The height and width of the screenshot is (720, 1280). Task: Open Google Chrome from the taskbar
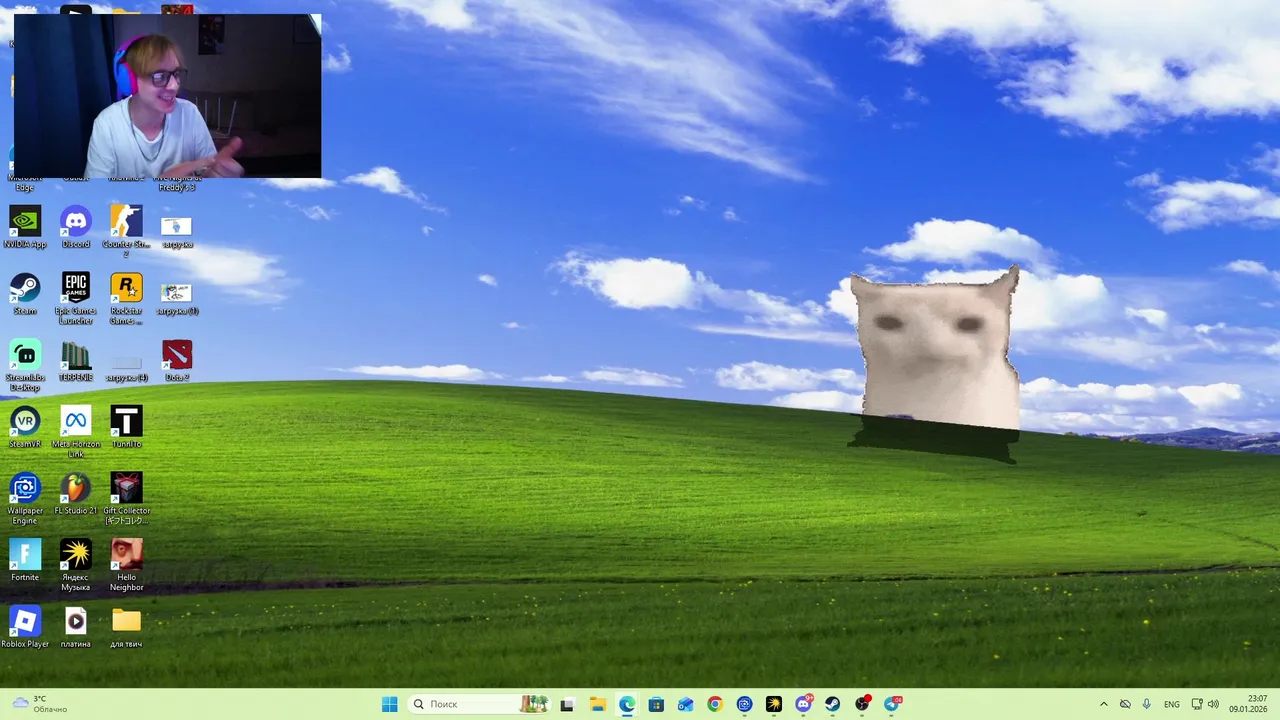coord(714,704)
